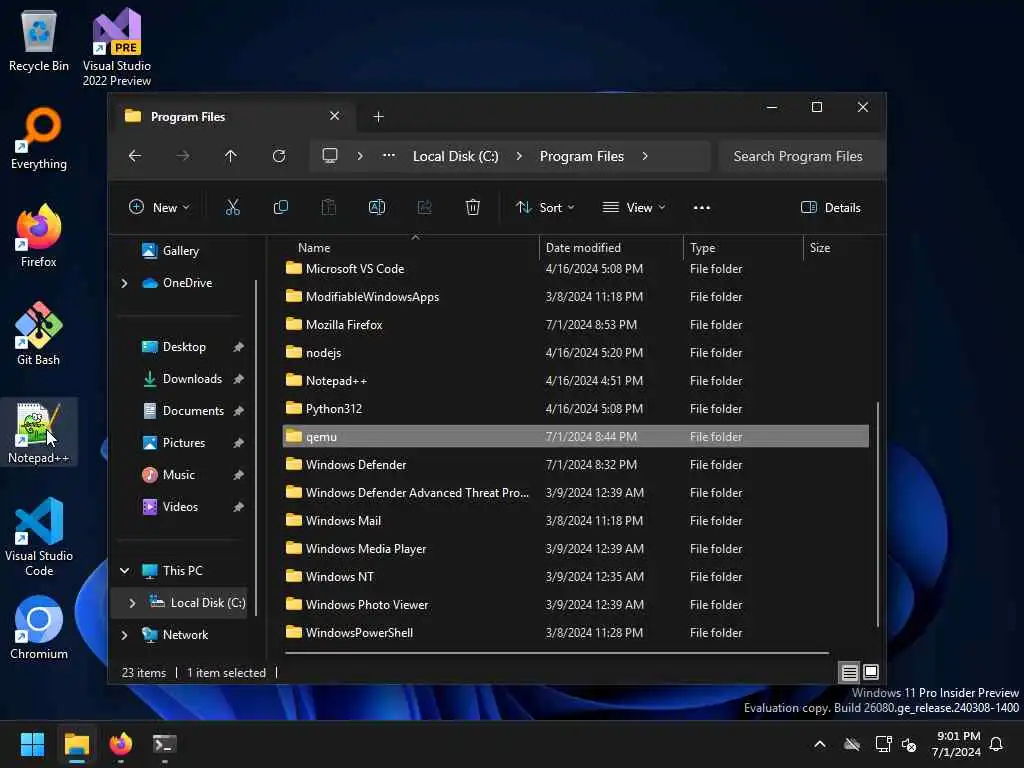Viewport: 1024px width, 768px height.
Task: Open Music in Quick access
Action: tap(178, 475)
